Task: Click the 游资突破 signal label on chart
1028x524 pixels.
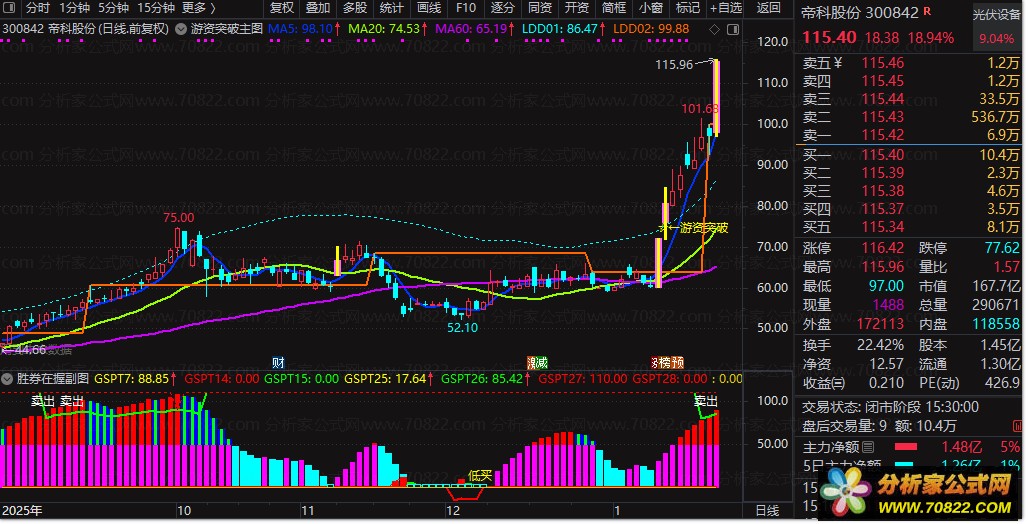Action: (703, 228)
